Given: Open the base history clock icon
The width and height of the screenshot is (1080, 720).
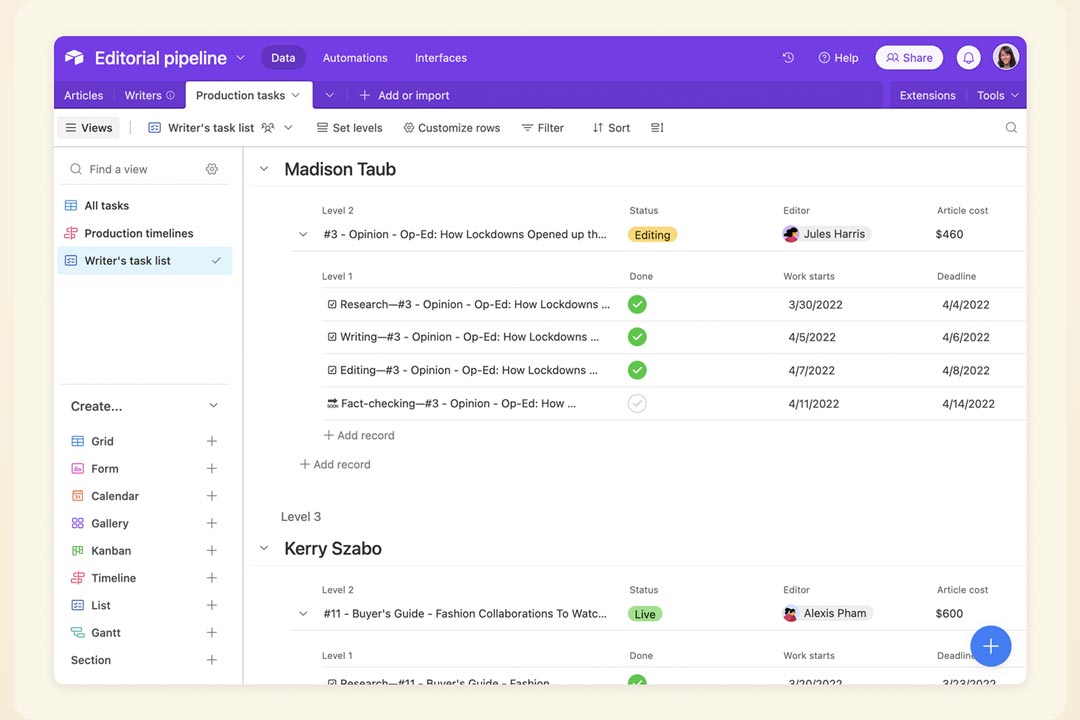Looking at the screenshot, I should pyautogui.click(x=788, y=58).
